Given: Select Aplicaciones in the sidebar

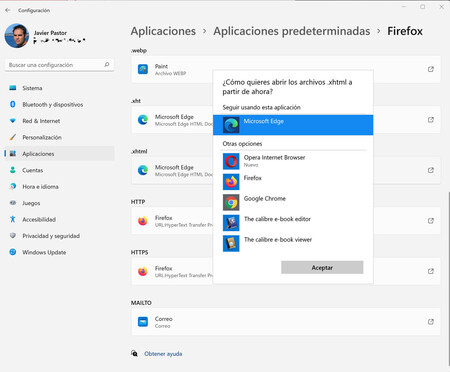Looking at the screenshot, I should coord(59,153).
